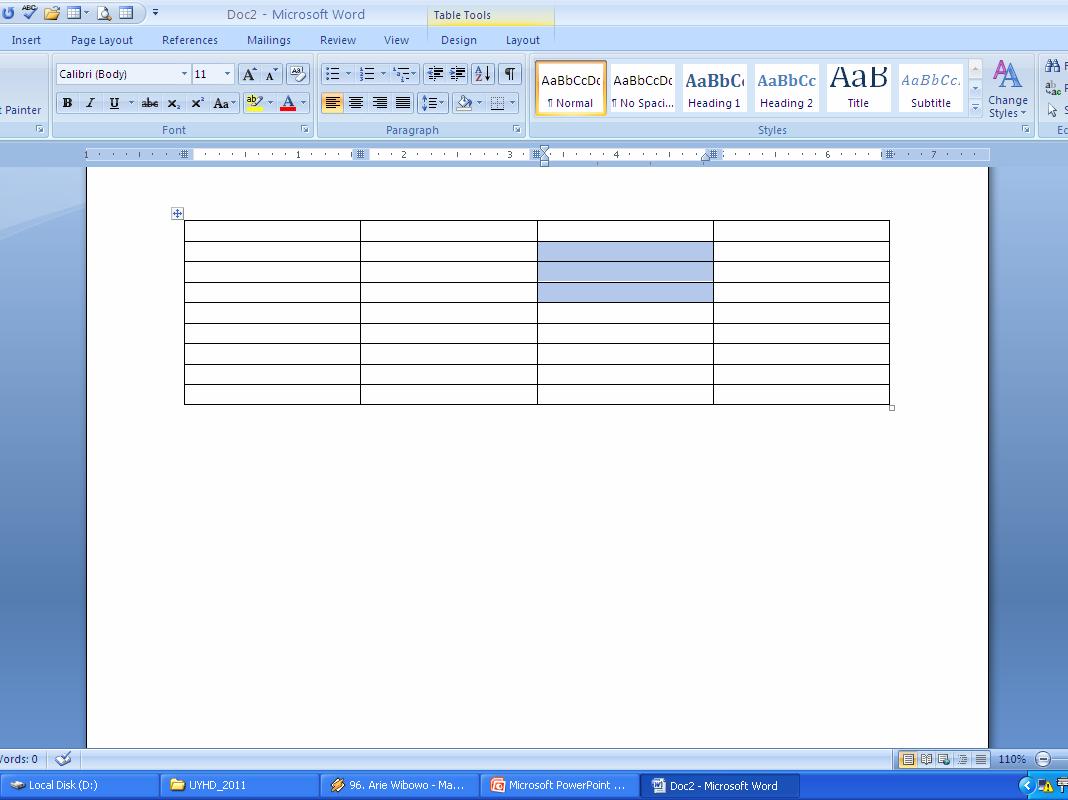Apply the Heading 2 style

787,89
